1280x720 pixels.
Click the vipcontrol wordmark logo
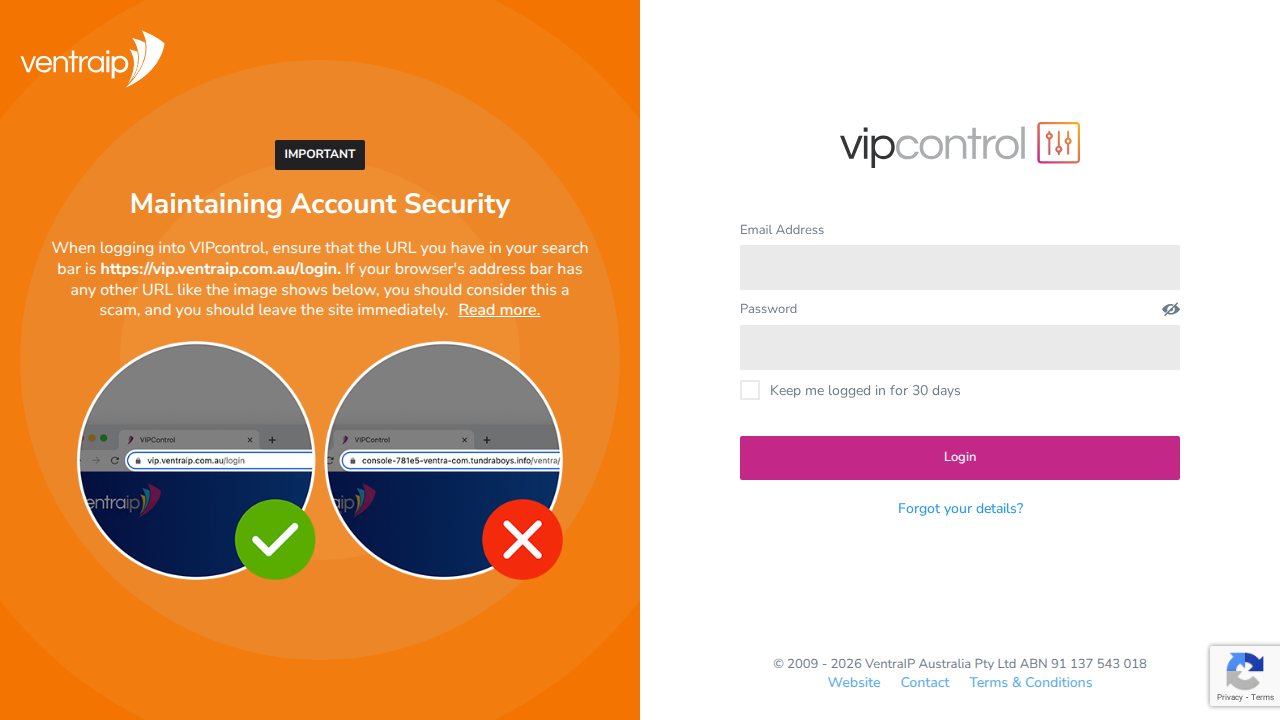click(932, 145)
